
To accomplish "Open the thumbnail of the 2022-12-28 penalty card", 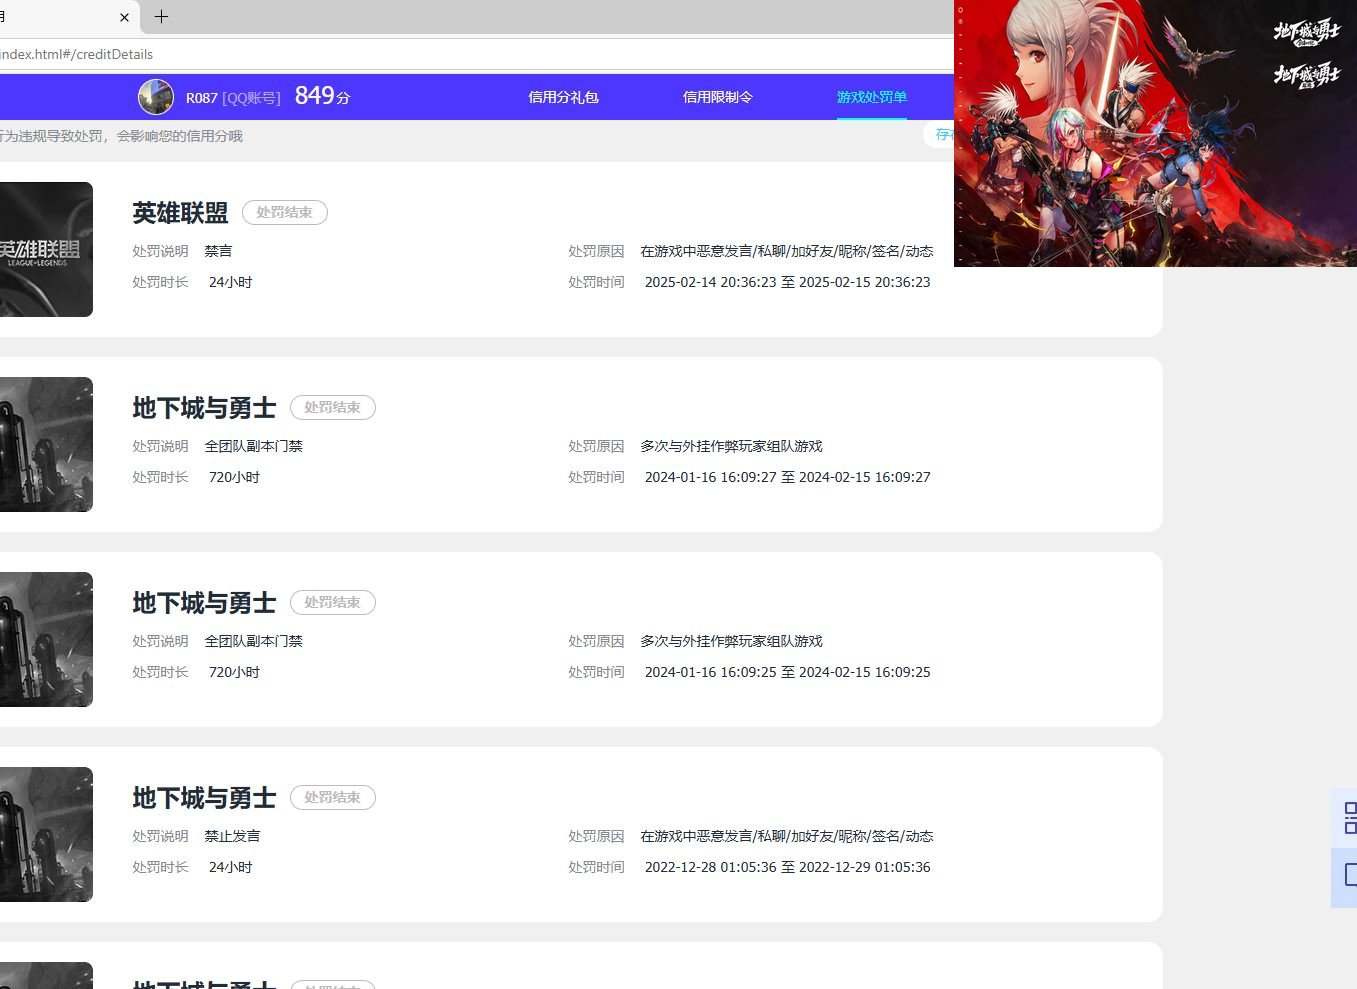I will (46, 834).
